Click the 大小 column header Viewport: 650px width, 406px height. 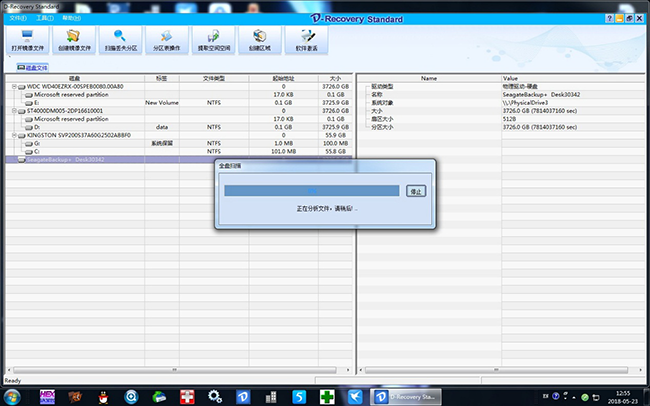click(335, 78)
